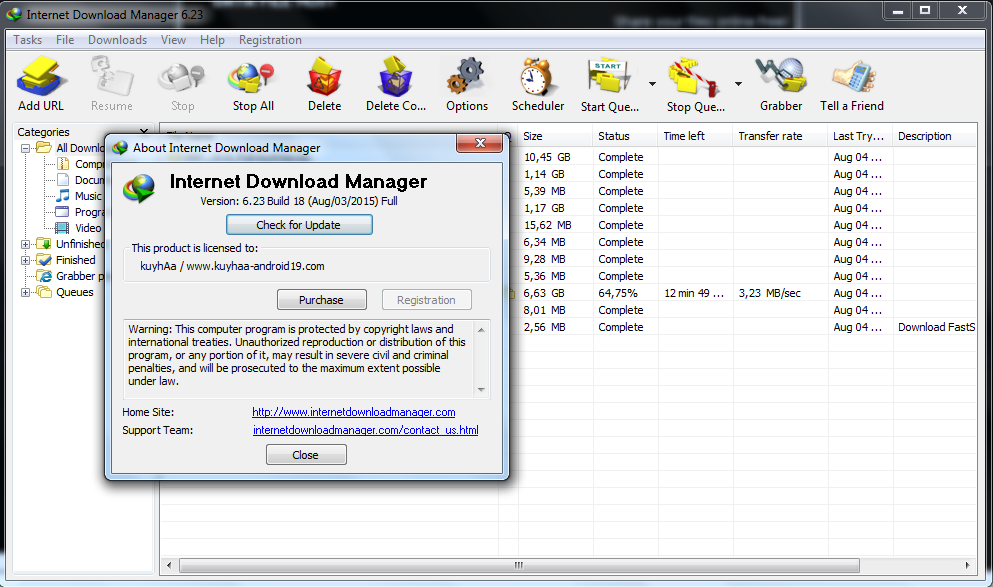Select the Documents category
The height and width of the screenshot is (587, 993).
89,180
